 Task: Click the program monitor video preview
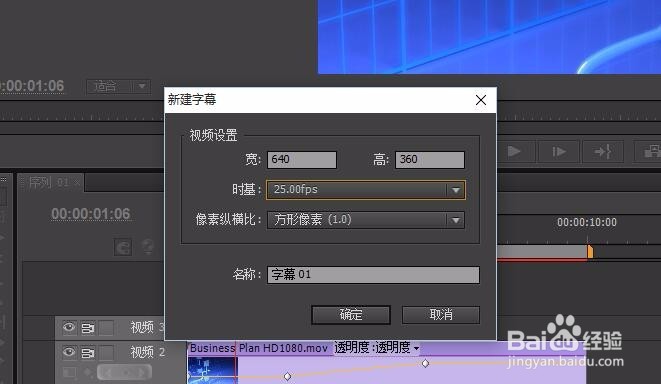[489, 37]
